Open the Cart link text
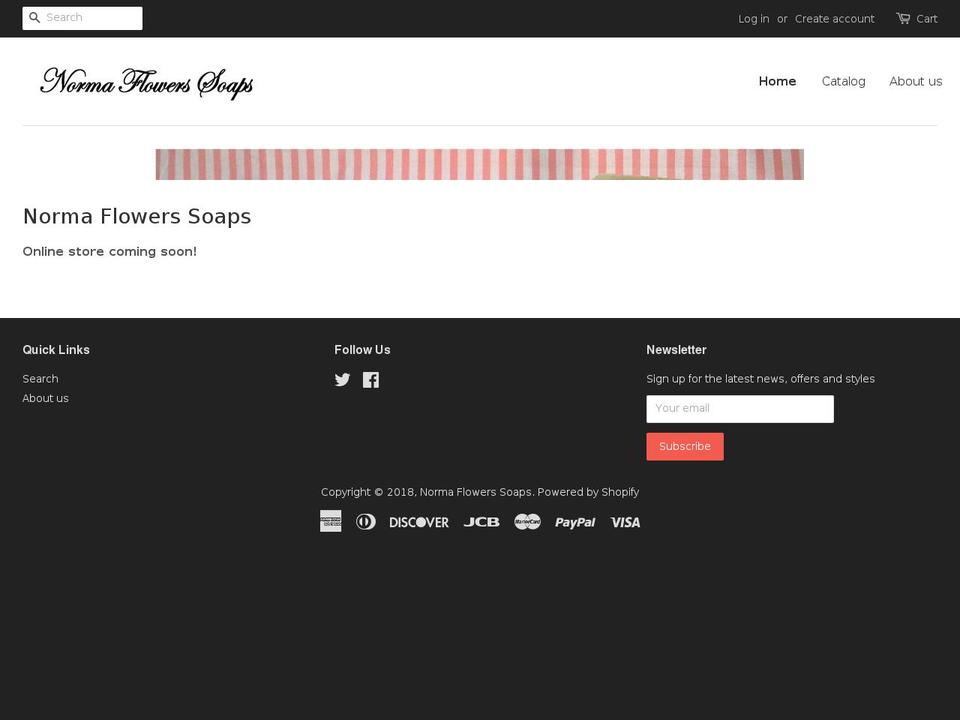 pos(927,19)
